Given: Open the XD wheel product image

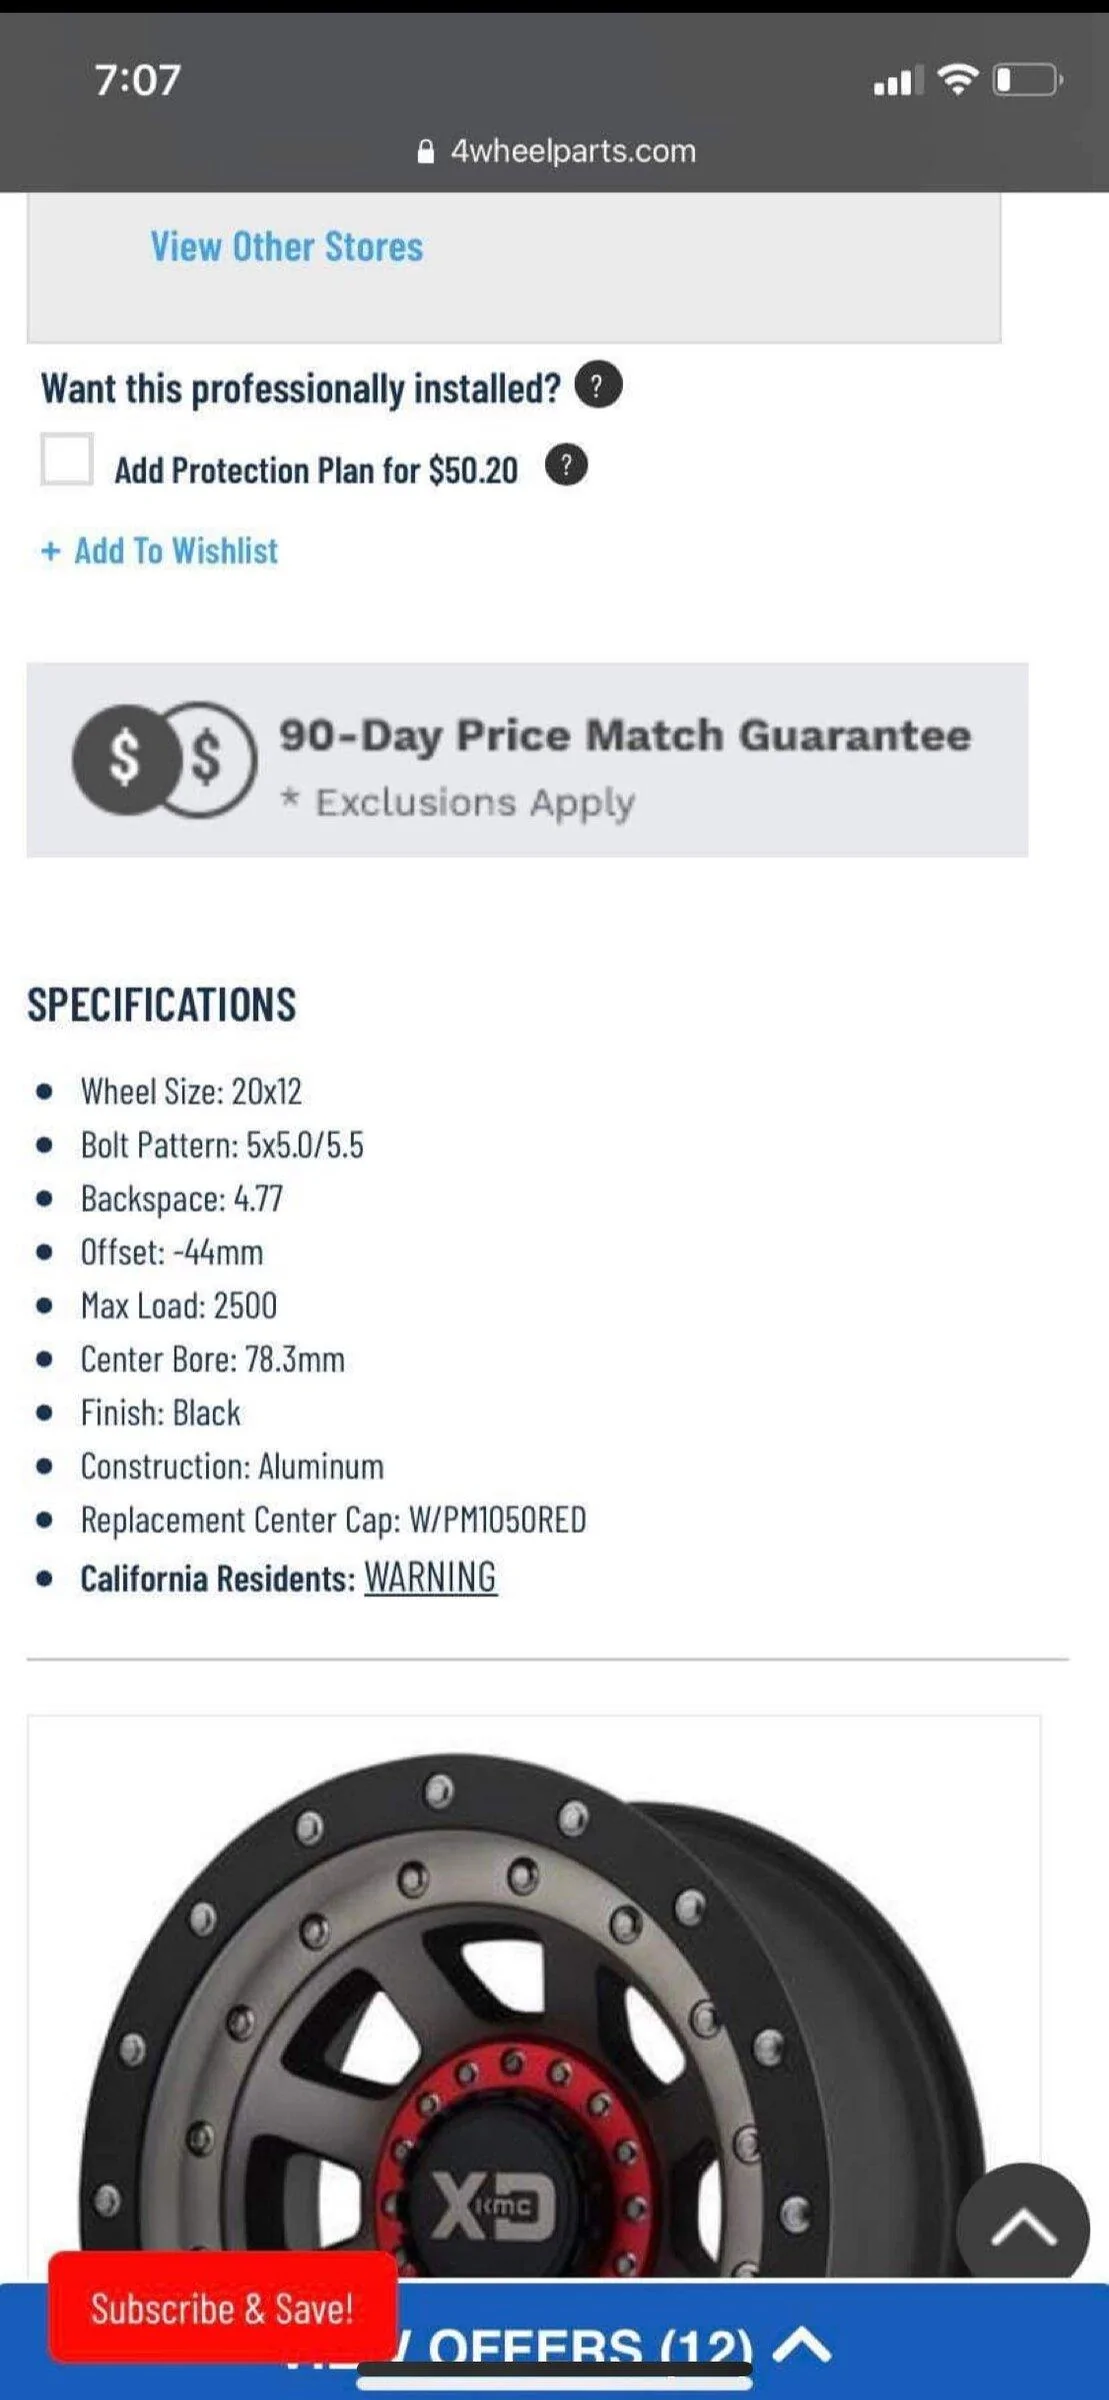Looking at the screenshot, I should coord(534,2000).
